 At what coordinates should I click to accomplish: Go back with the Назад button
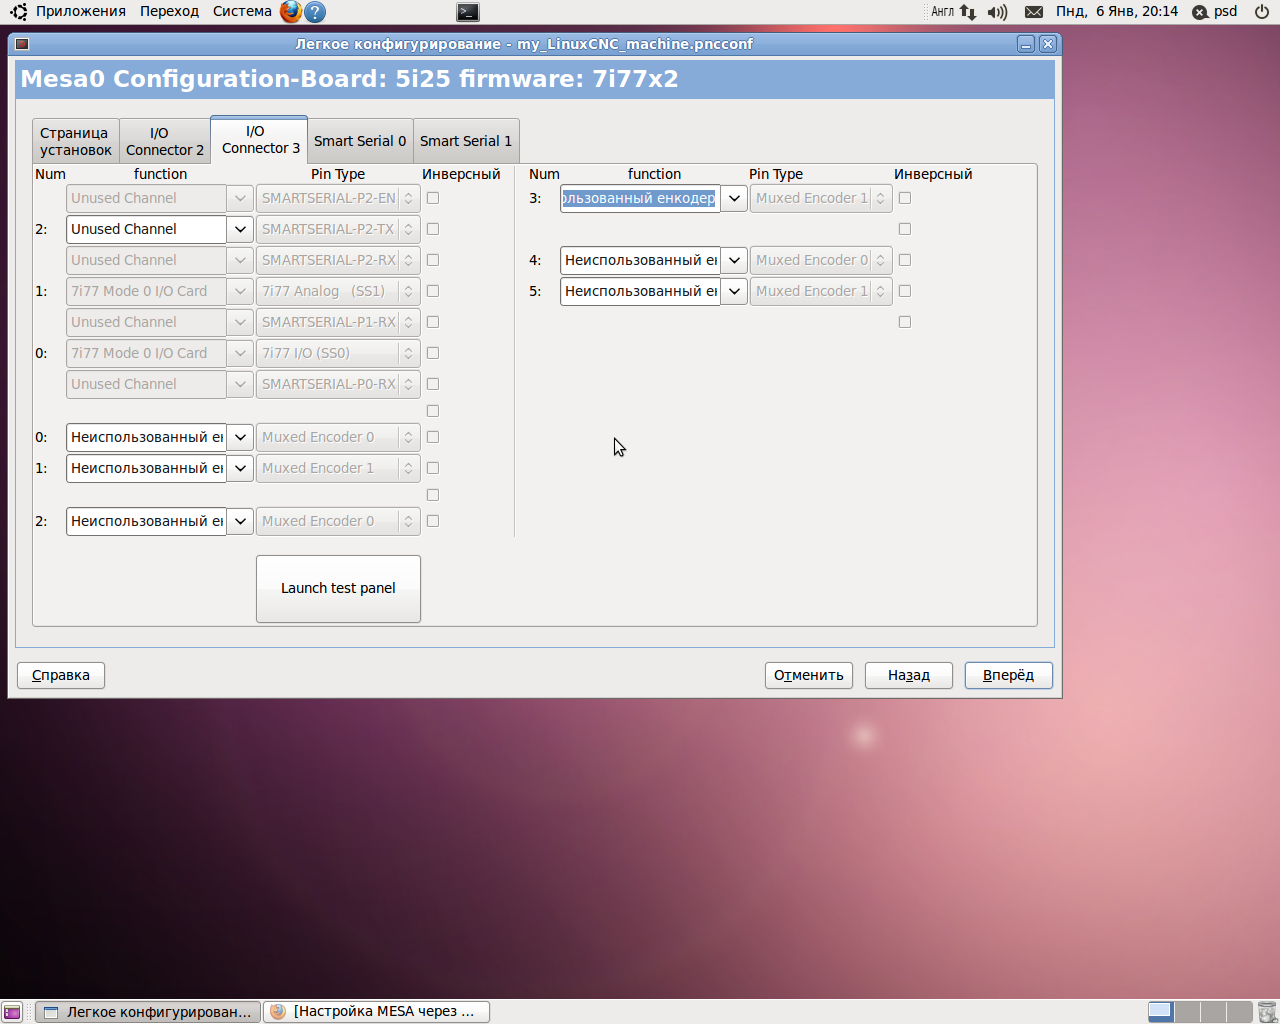[909, 675]
